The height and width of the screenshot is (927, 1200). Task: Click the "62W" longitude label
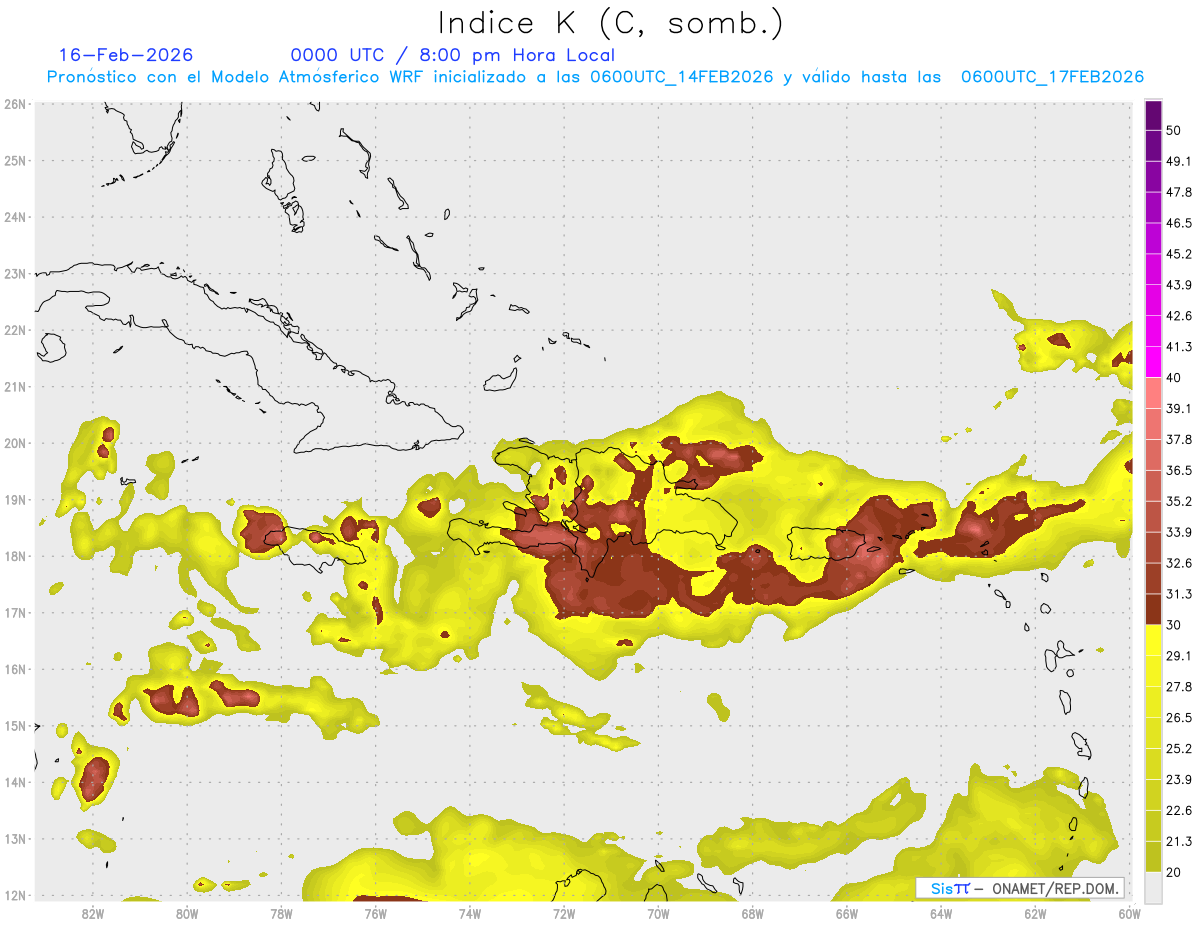[x=1034, y=913]
